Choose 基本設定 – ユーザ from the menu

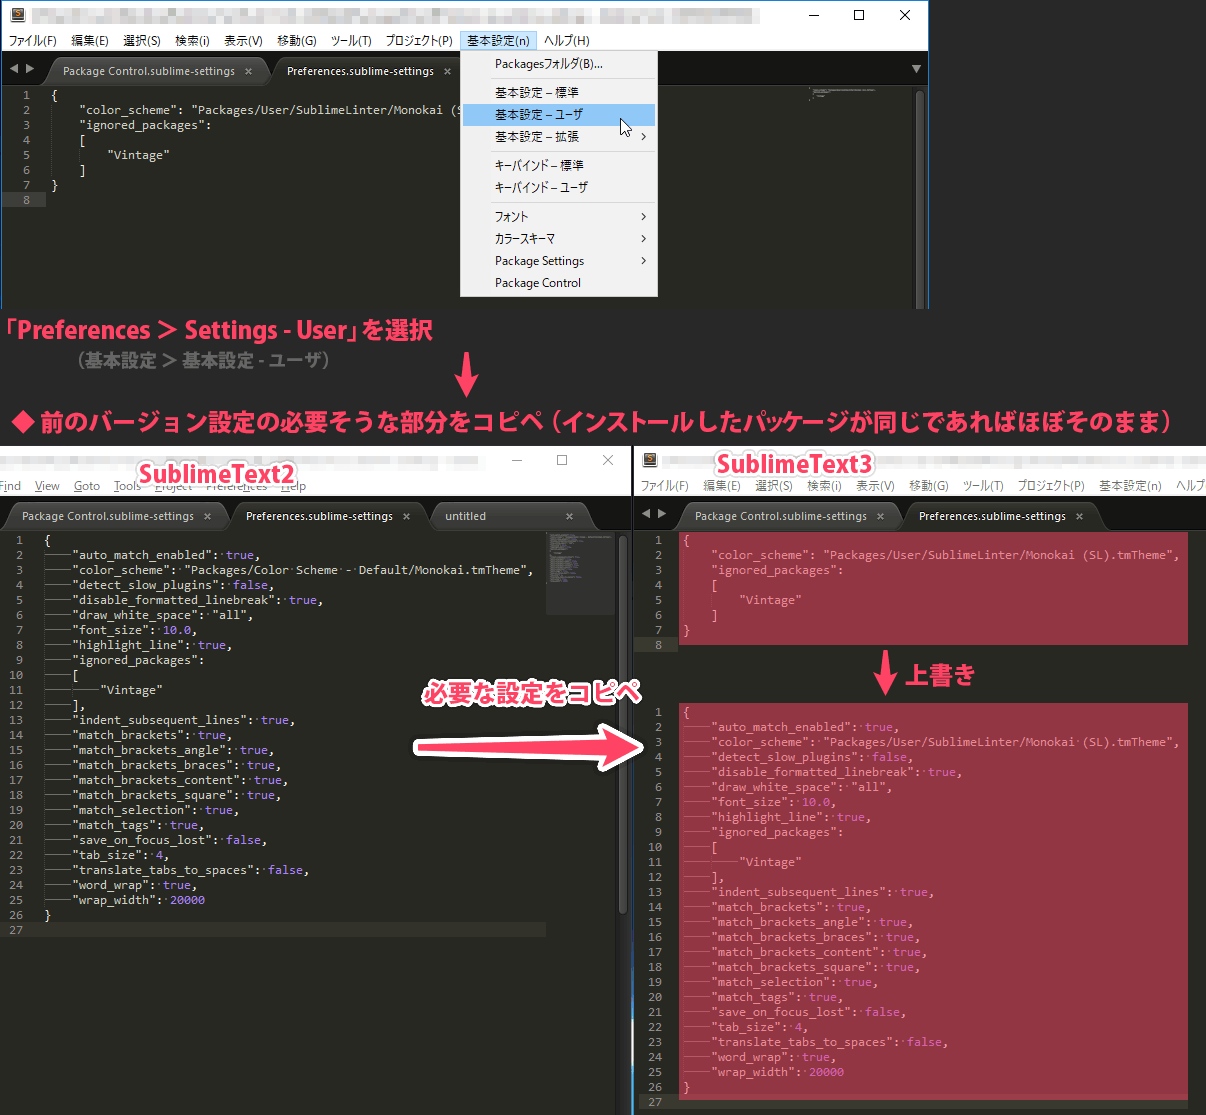coord(559,115)
